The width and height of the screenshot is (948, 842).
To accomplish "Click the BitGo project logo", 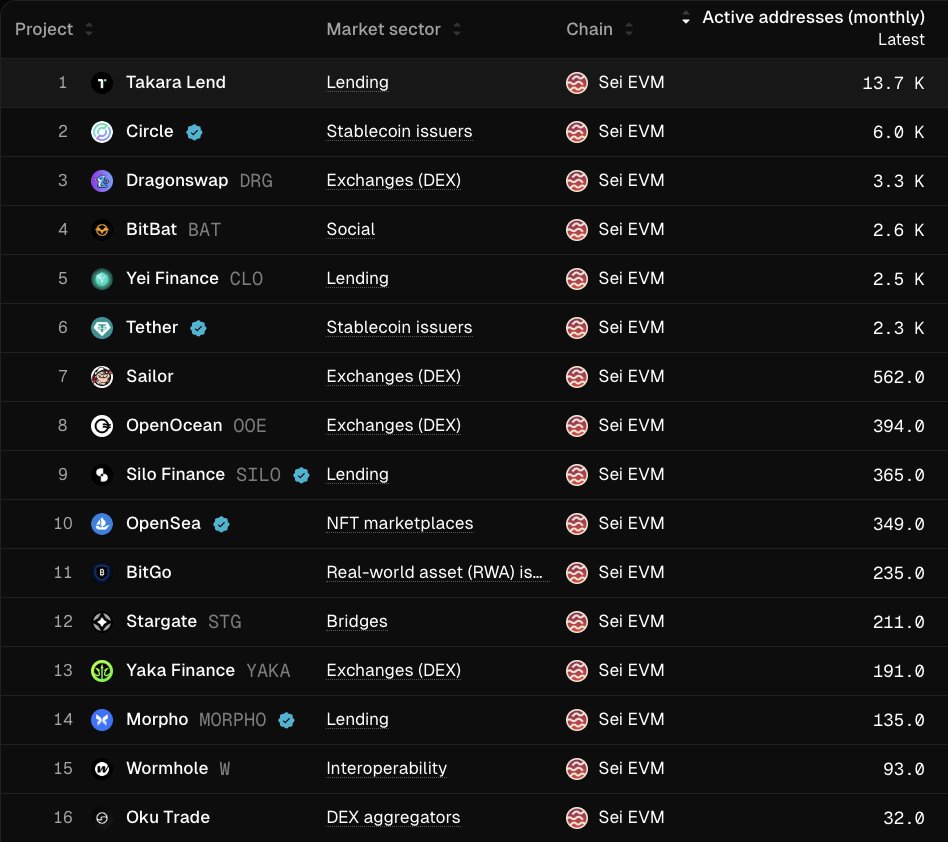I will pyautogui.click(x=102, y=572).
